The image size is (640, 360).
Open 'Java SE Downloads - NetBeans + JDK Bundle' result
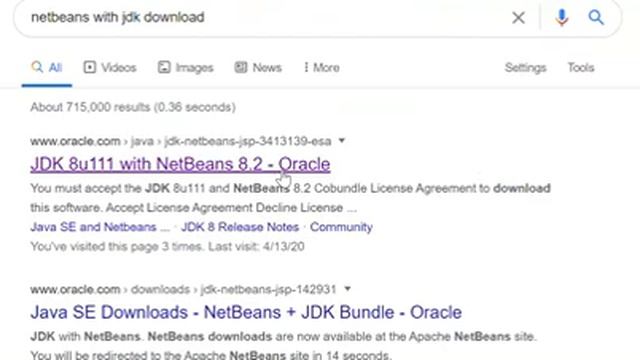point(246,312)
